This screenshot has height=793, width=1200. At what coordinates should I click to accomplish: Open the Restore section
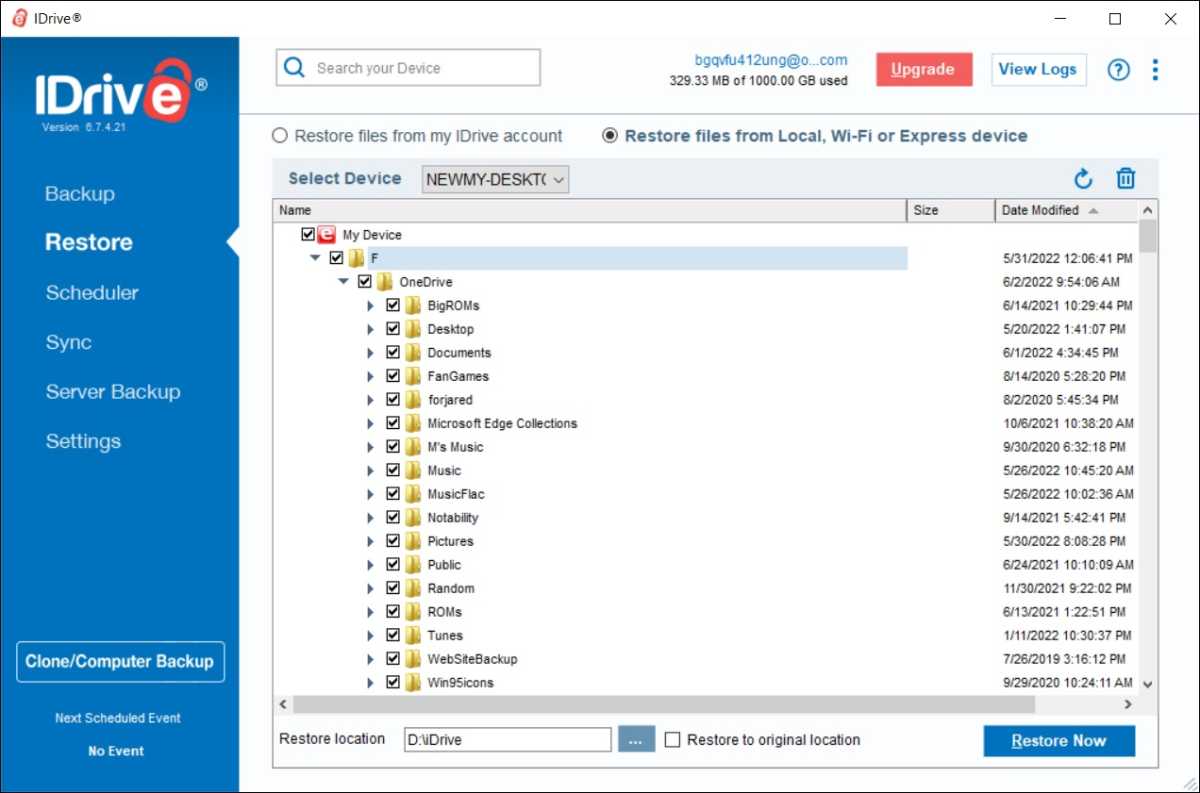pyautogui.click(x=89, y=243)
